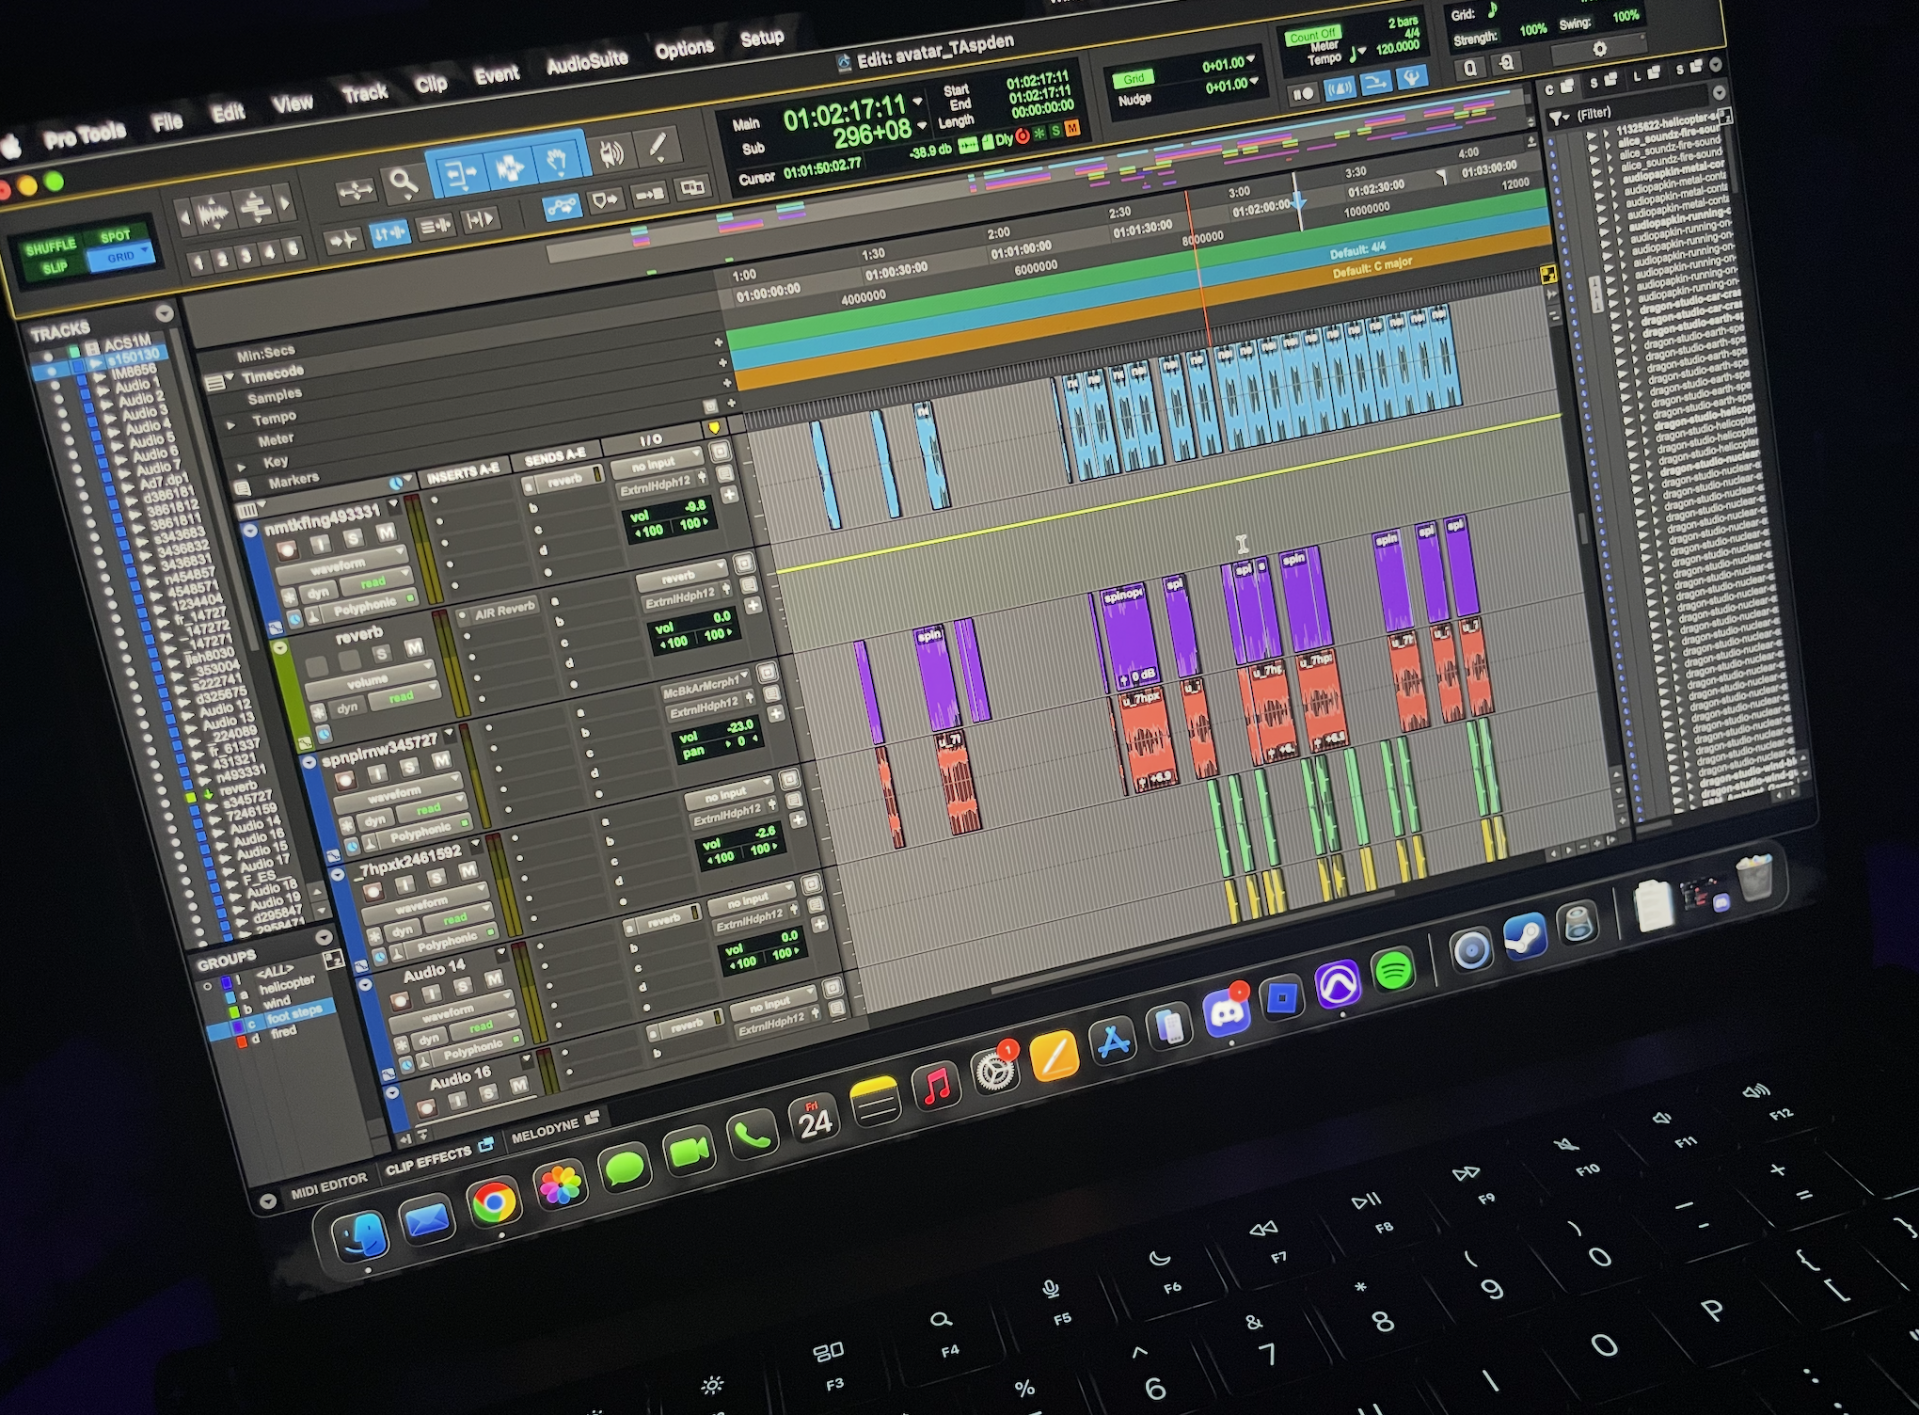
Task: Switch to the MIDI Editor tab
Action: [x=329, y=1185]
